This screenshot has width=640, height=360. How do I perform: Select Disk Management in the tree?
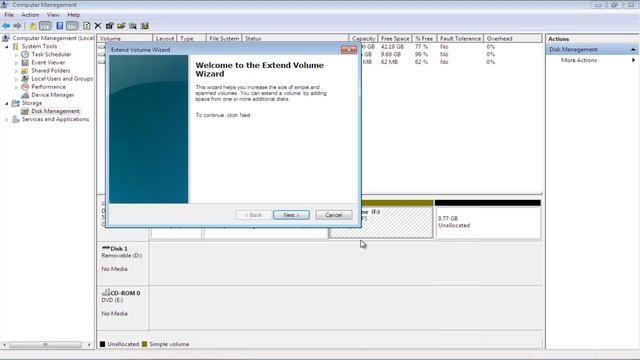click(56, 111)
